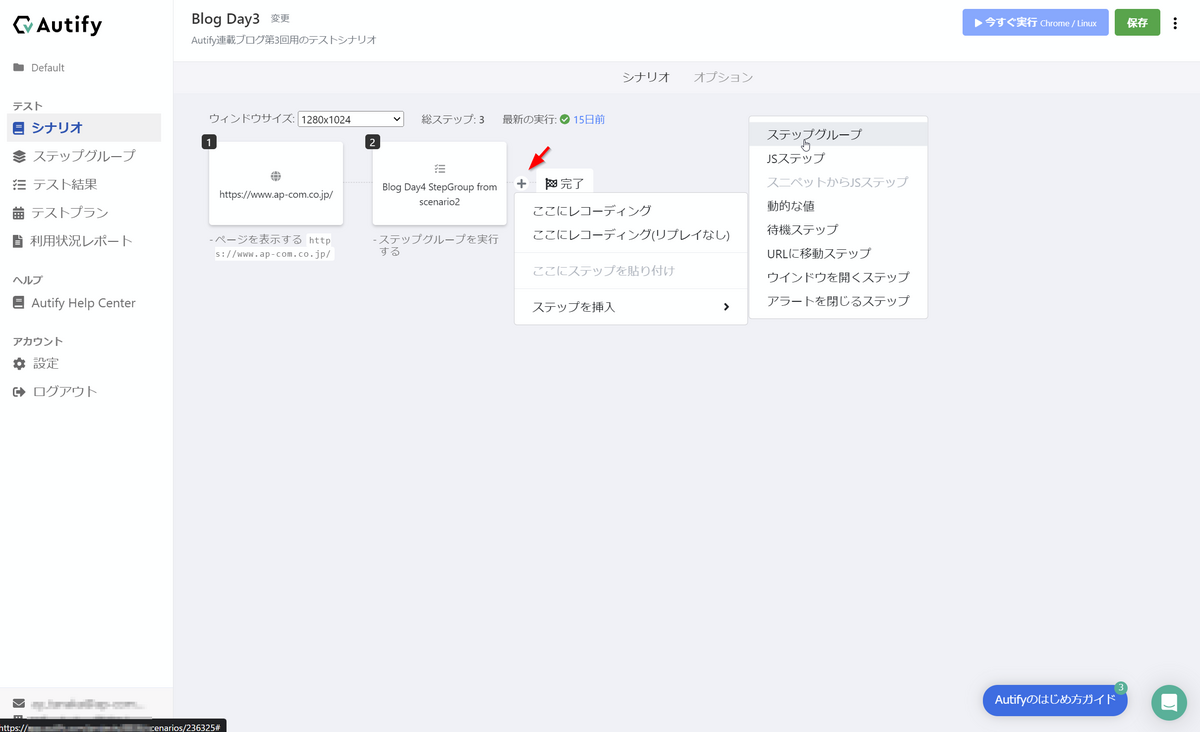The height and width of the screenshot is (732, 1200).
Task: Select step 2 Blog Day4 StepGroup card
Action: click(x=440, y=183)
